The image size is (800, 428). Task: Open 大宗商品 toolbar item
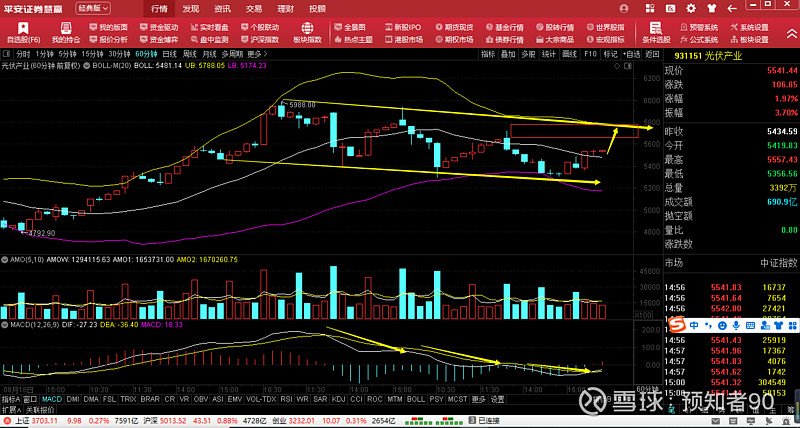pyautogui.click(x=555, y=39)
